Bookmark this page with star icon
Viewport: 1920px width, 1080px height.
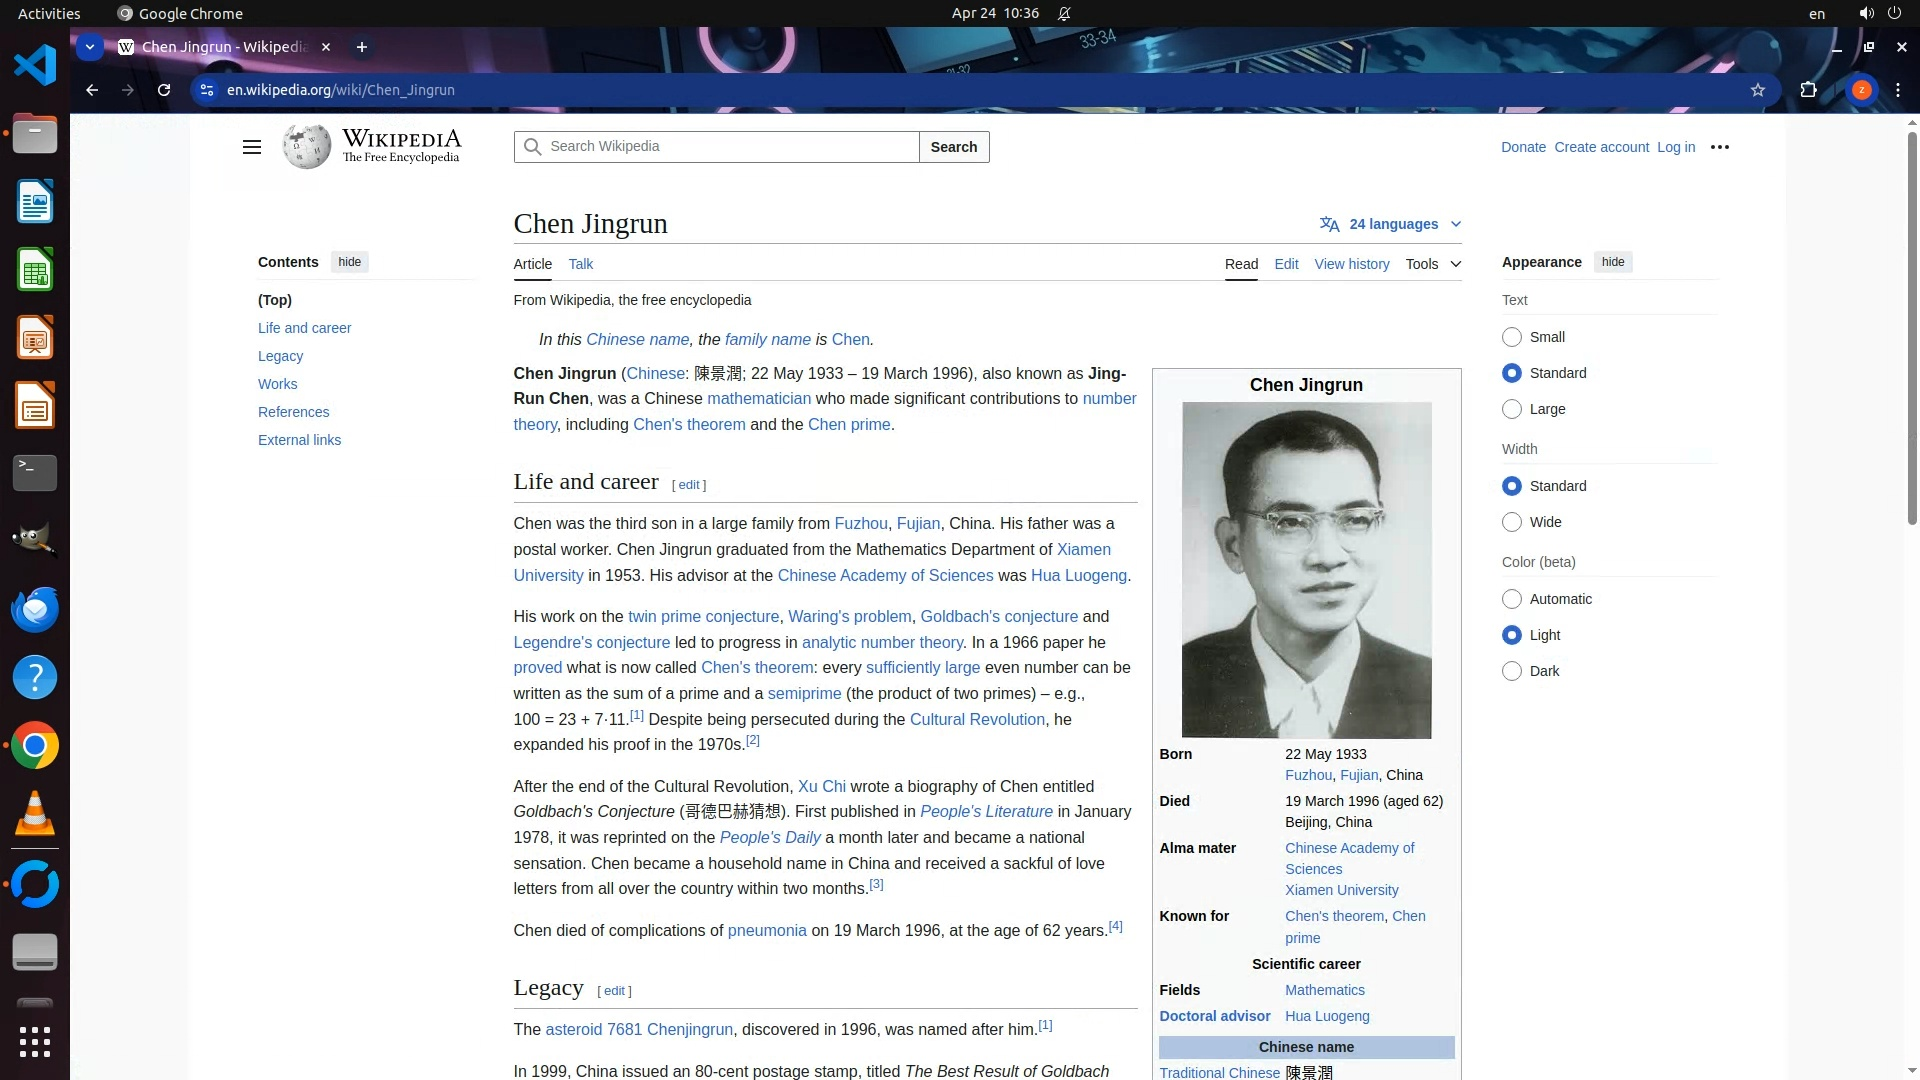1758,90
